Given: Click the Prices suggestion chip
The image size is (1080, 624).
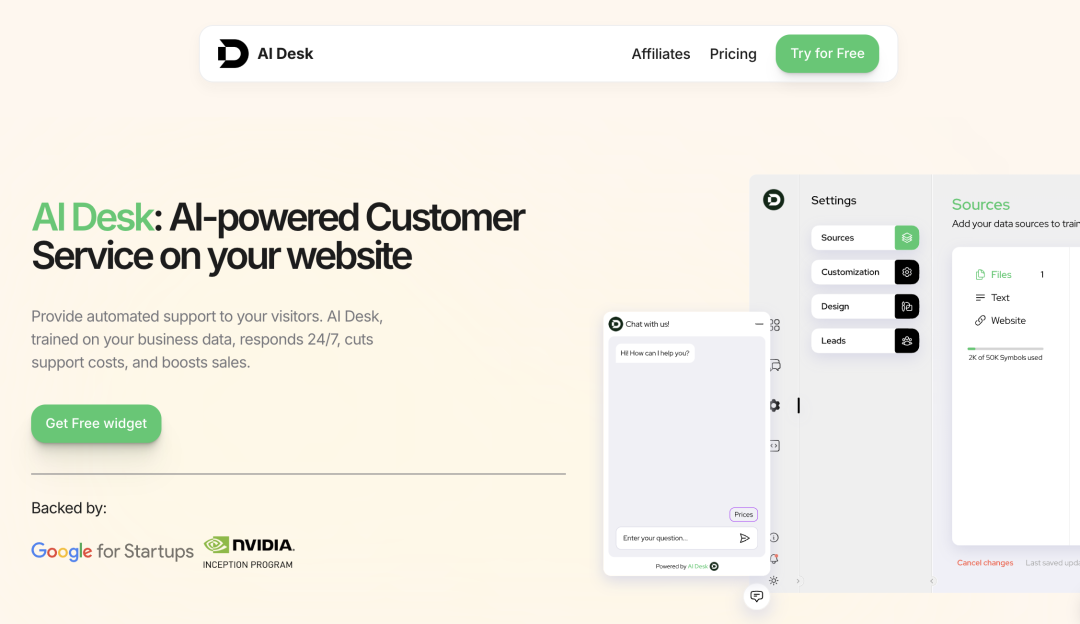Looking at the screenshot, I should click(743, 514).
